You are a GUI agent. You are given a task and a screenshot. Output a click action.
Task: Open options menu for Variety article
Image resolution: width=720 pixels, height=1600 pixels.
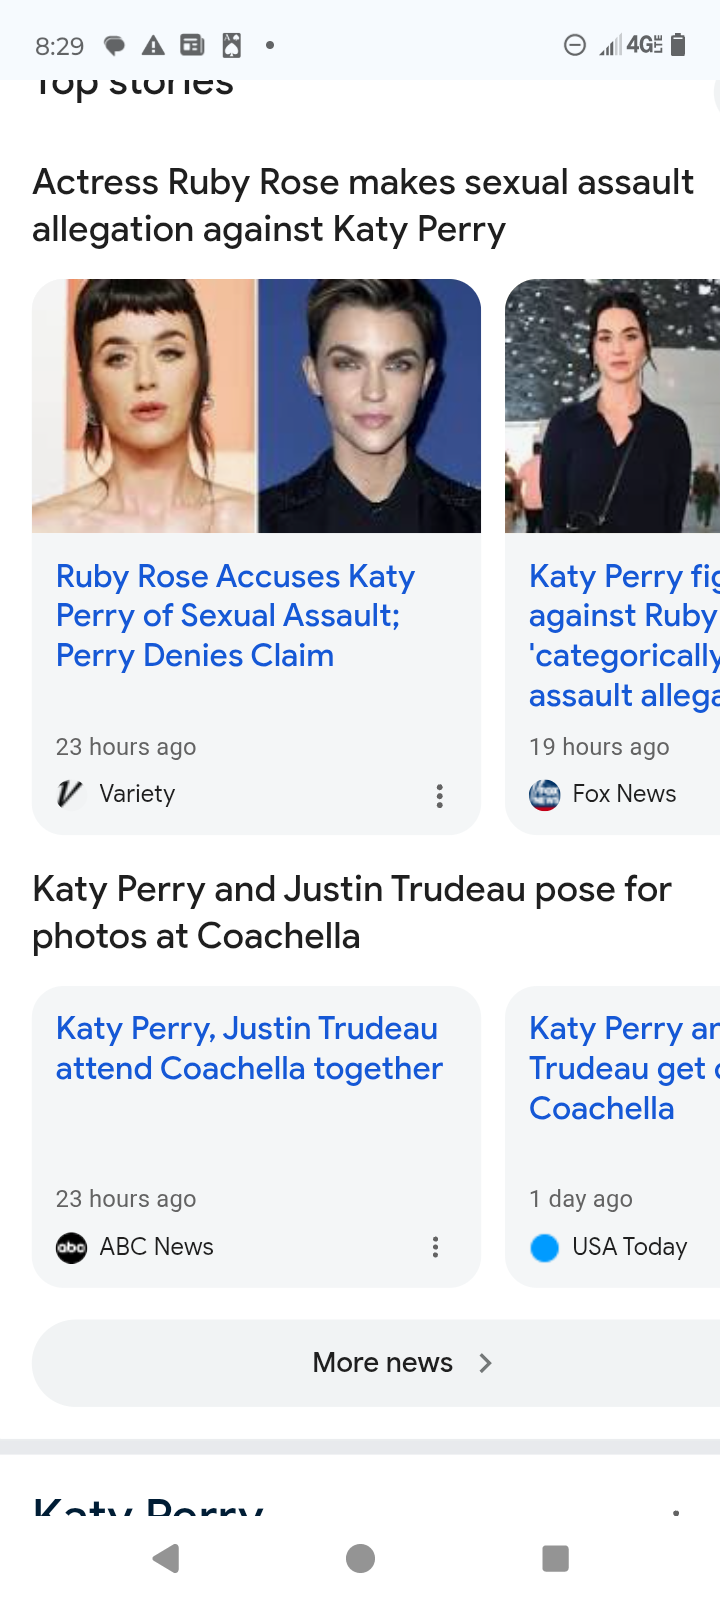pos(439,796)
